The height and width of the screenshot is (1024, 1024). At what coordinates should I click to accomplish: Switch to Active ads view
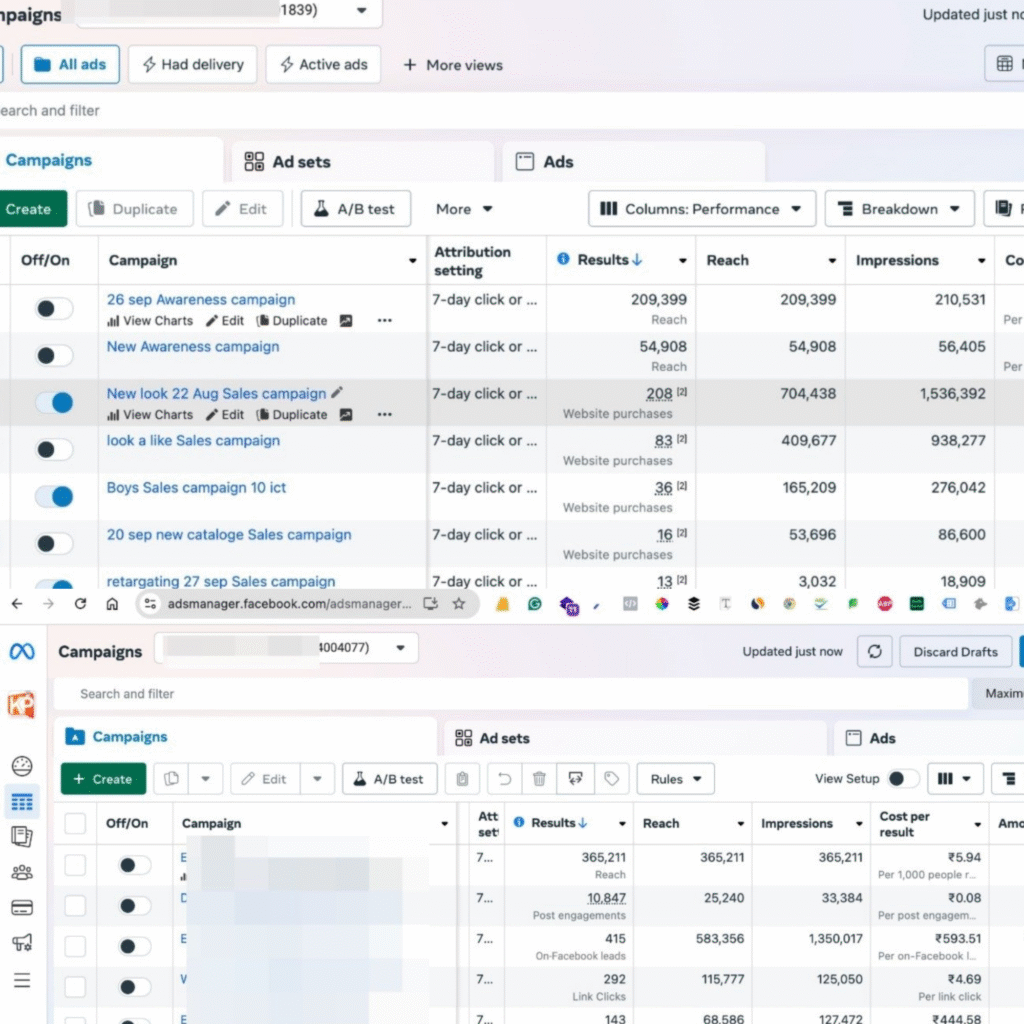pyautogui.click(x=323, y=64)
